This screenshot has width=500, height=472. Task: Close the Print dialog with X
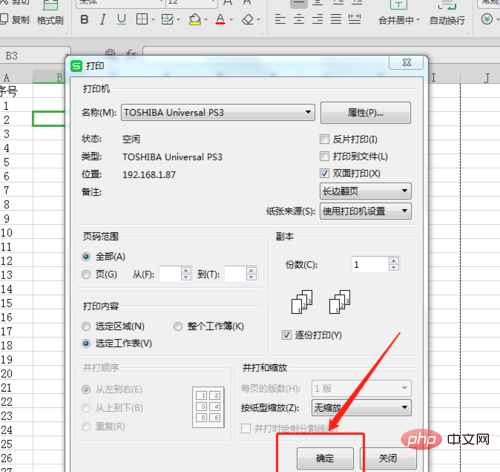pyautogui.click(x=407, y=62)
